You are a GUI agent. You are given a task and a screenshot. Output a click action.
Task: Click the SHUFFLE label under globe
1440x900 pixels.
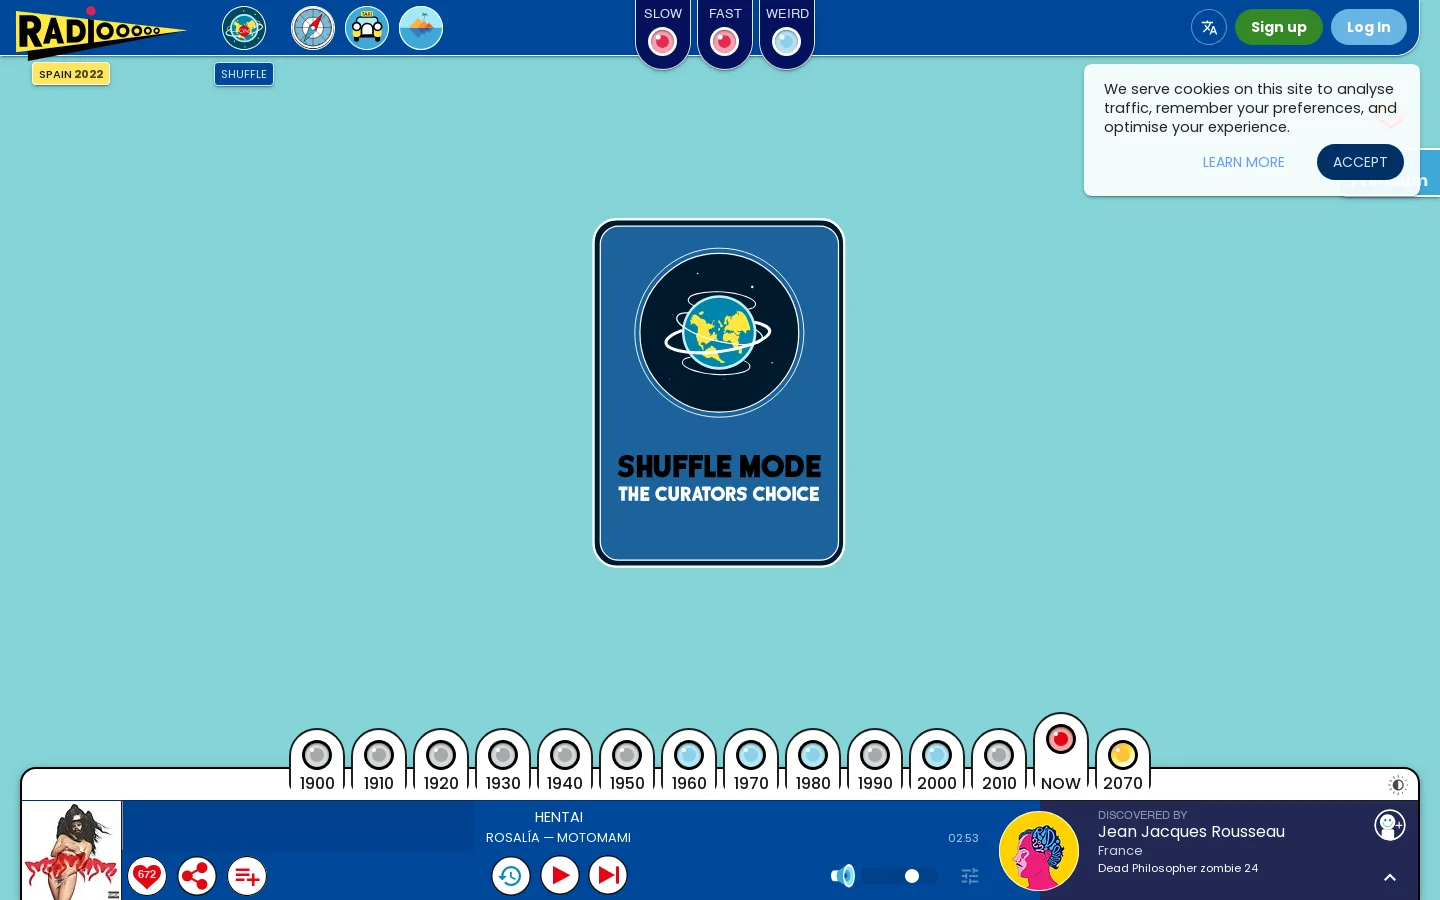pyautogui.click(x=244, y=74)
